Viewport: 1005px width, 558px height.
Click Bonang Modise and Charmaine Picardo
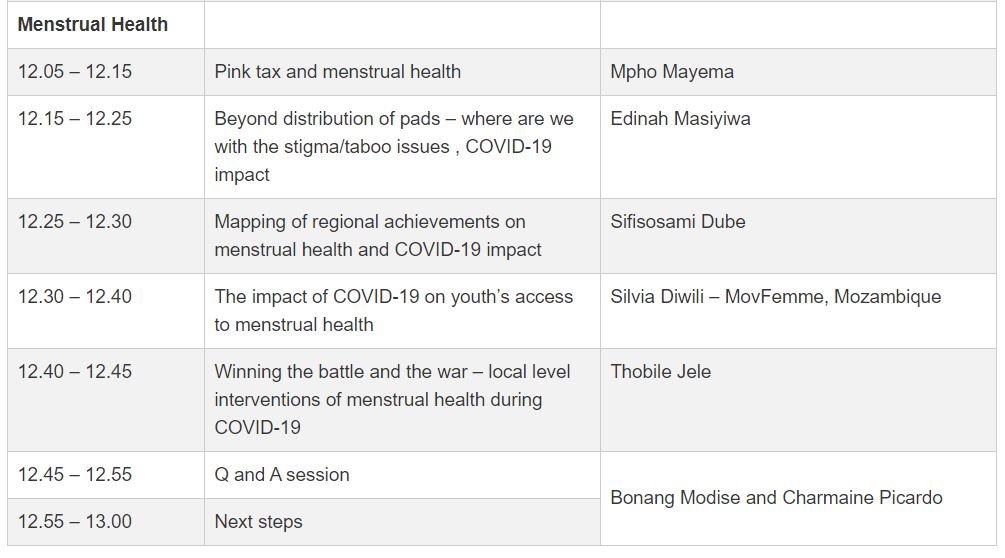click(776, 498)
